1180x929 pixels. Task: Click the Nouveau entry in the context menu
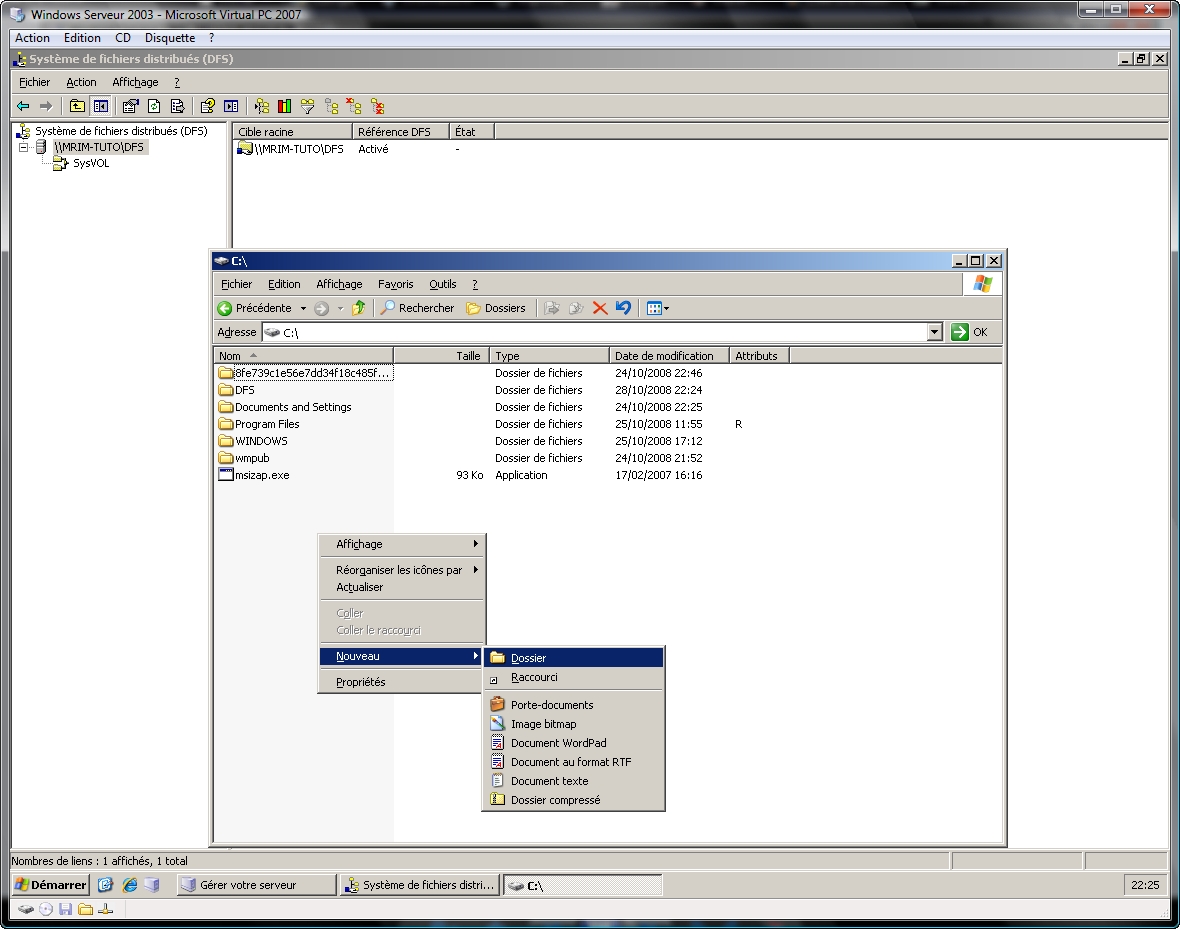click(x=402, y=656)
